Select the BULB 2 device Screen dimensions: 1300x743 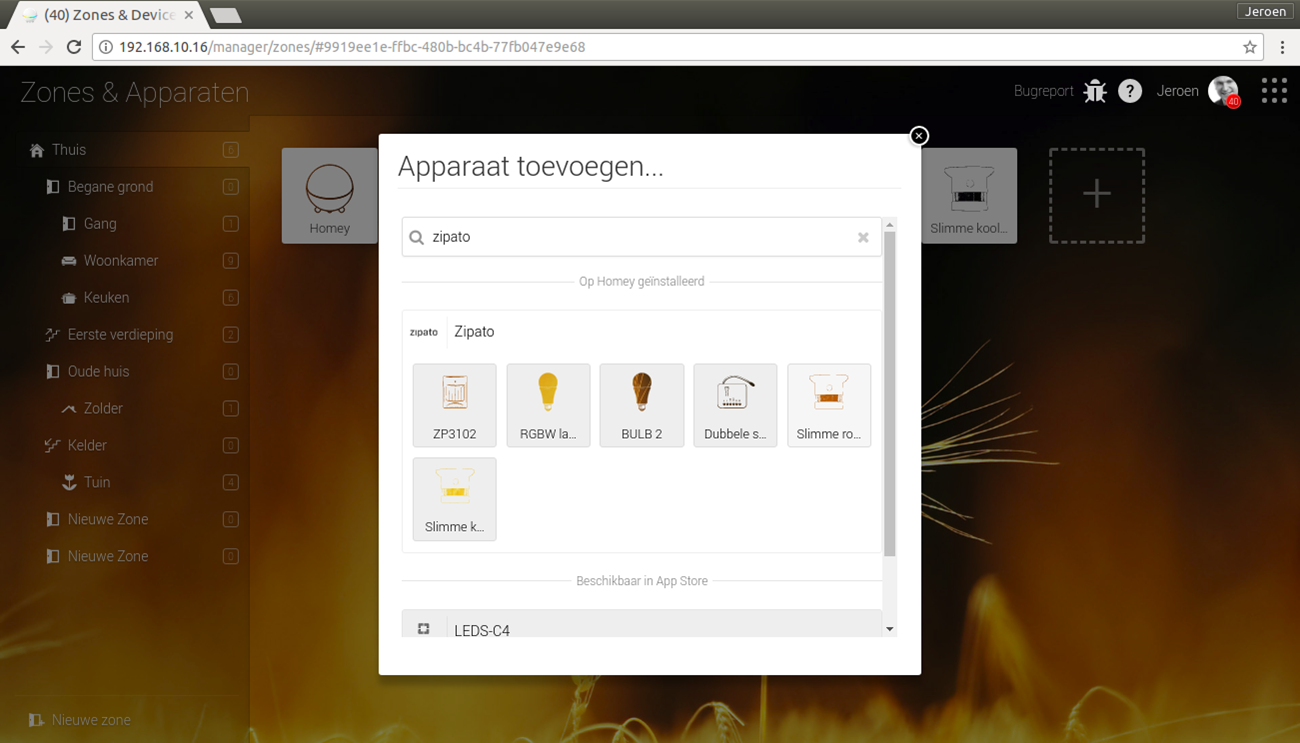pos(642,404)
